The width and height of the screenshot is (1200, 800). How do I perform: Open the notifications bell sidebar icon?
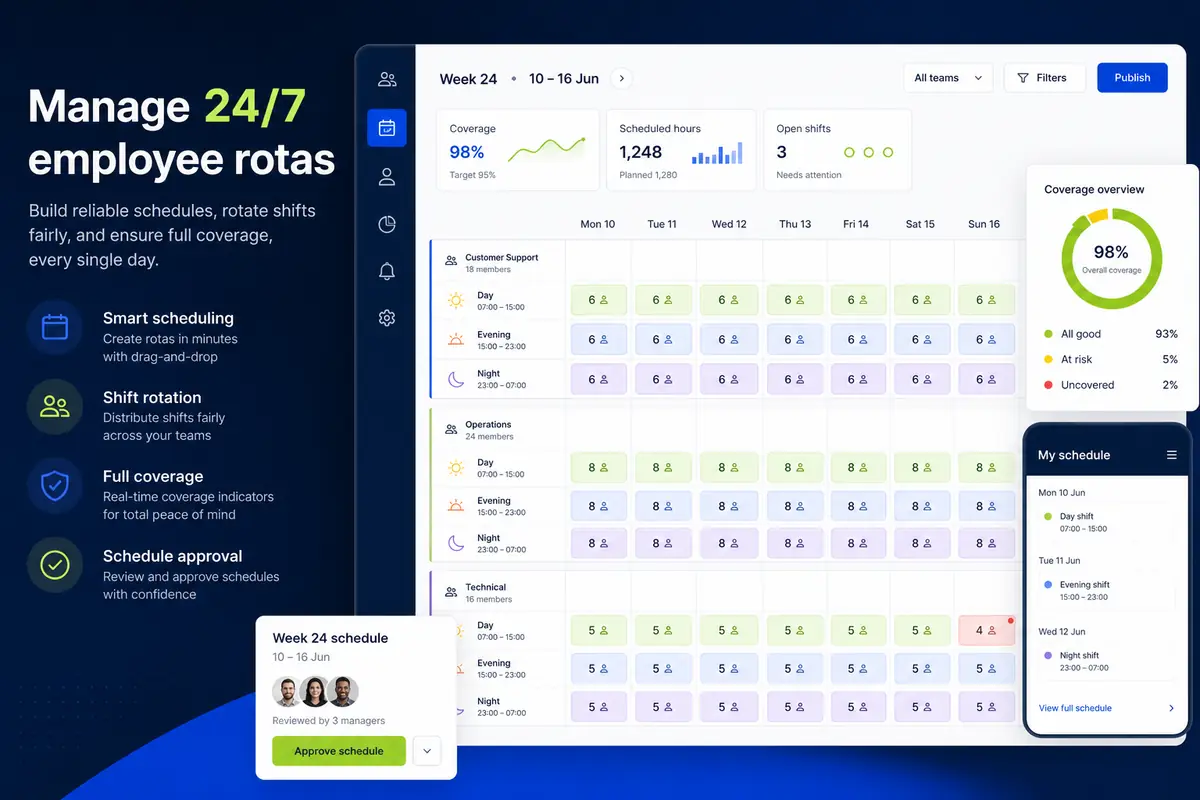387,271
